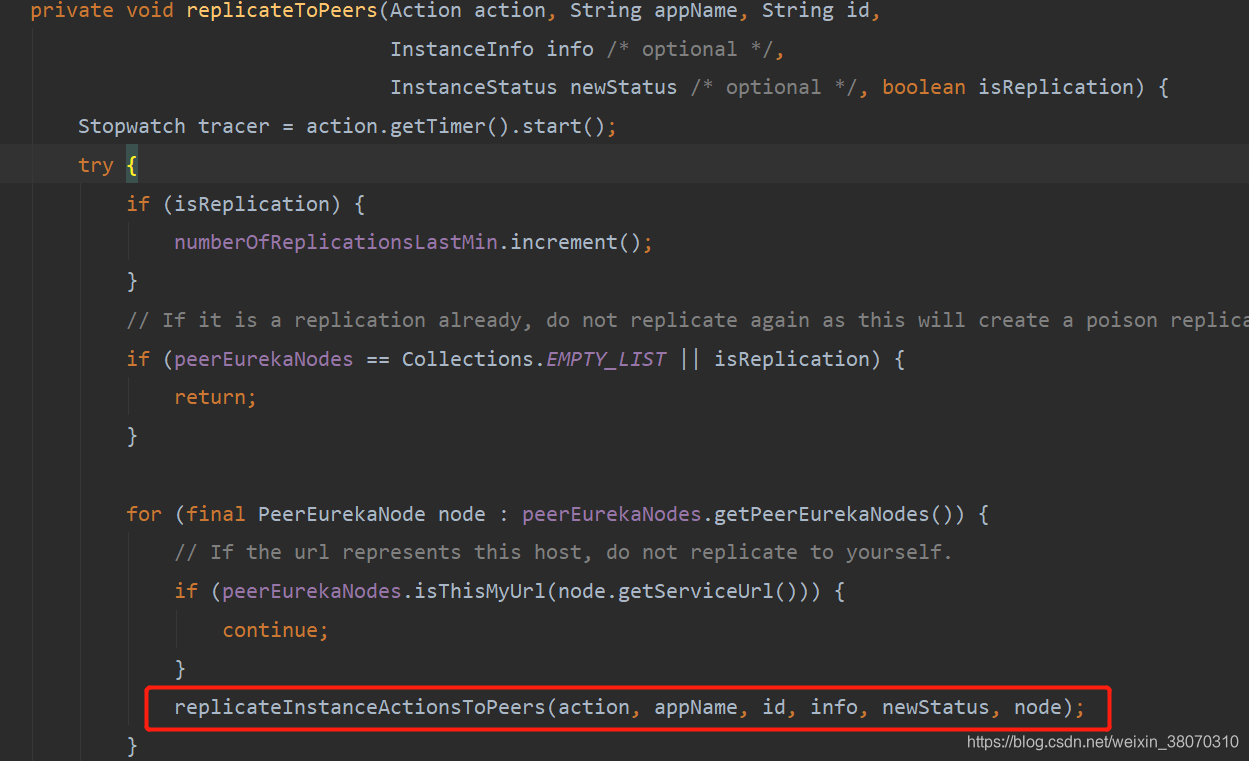Click the getServiceUrl() method call

point(700,591)
